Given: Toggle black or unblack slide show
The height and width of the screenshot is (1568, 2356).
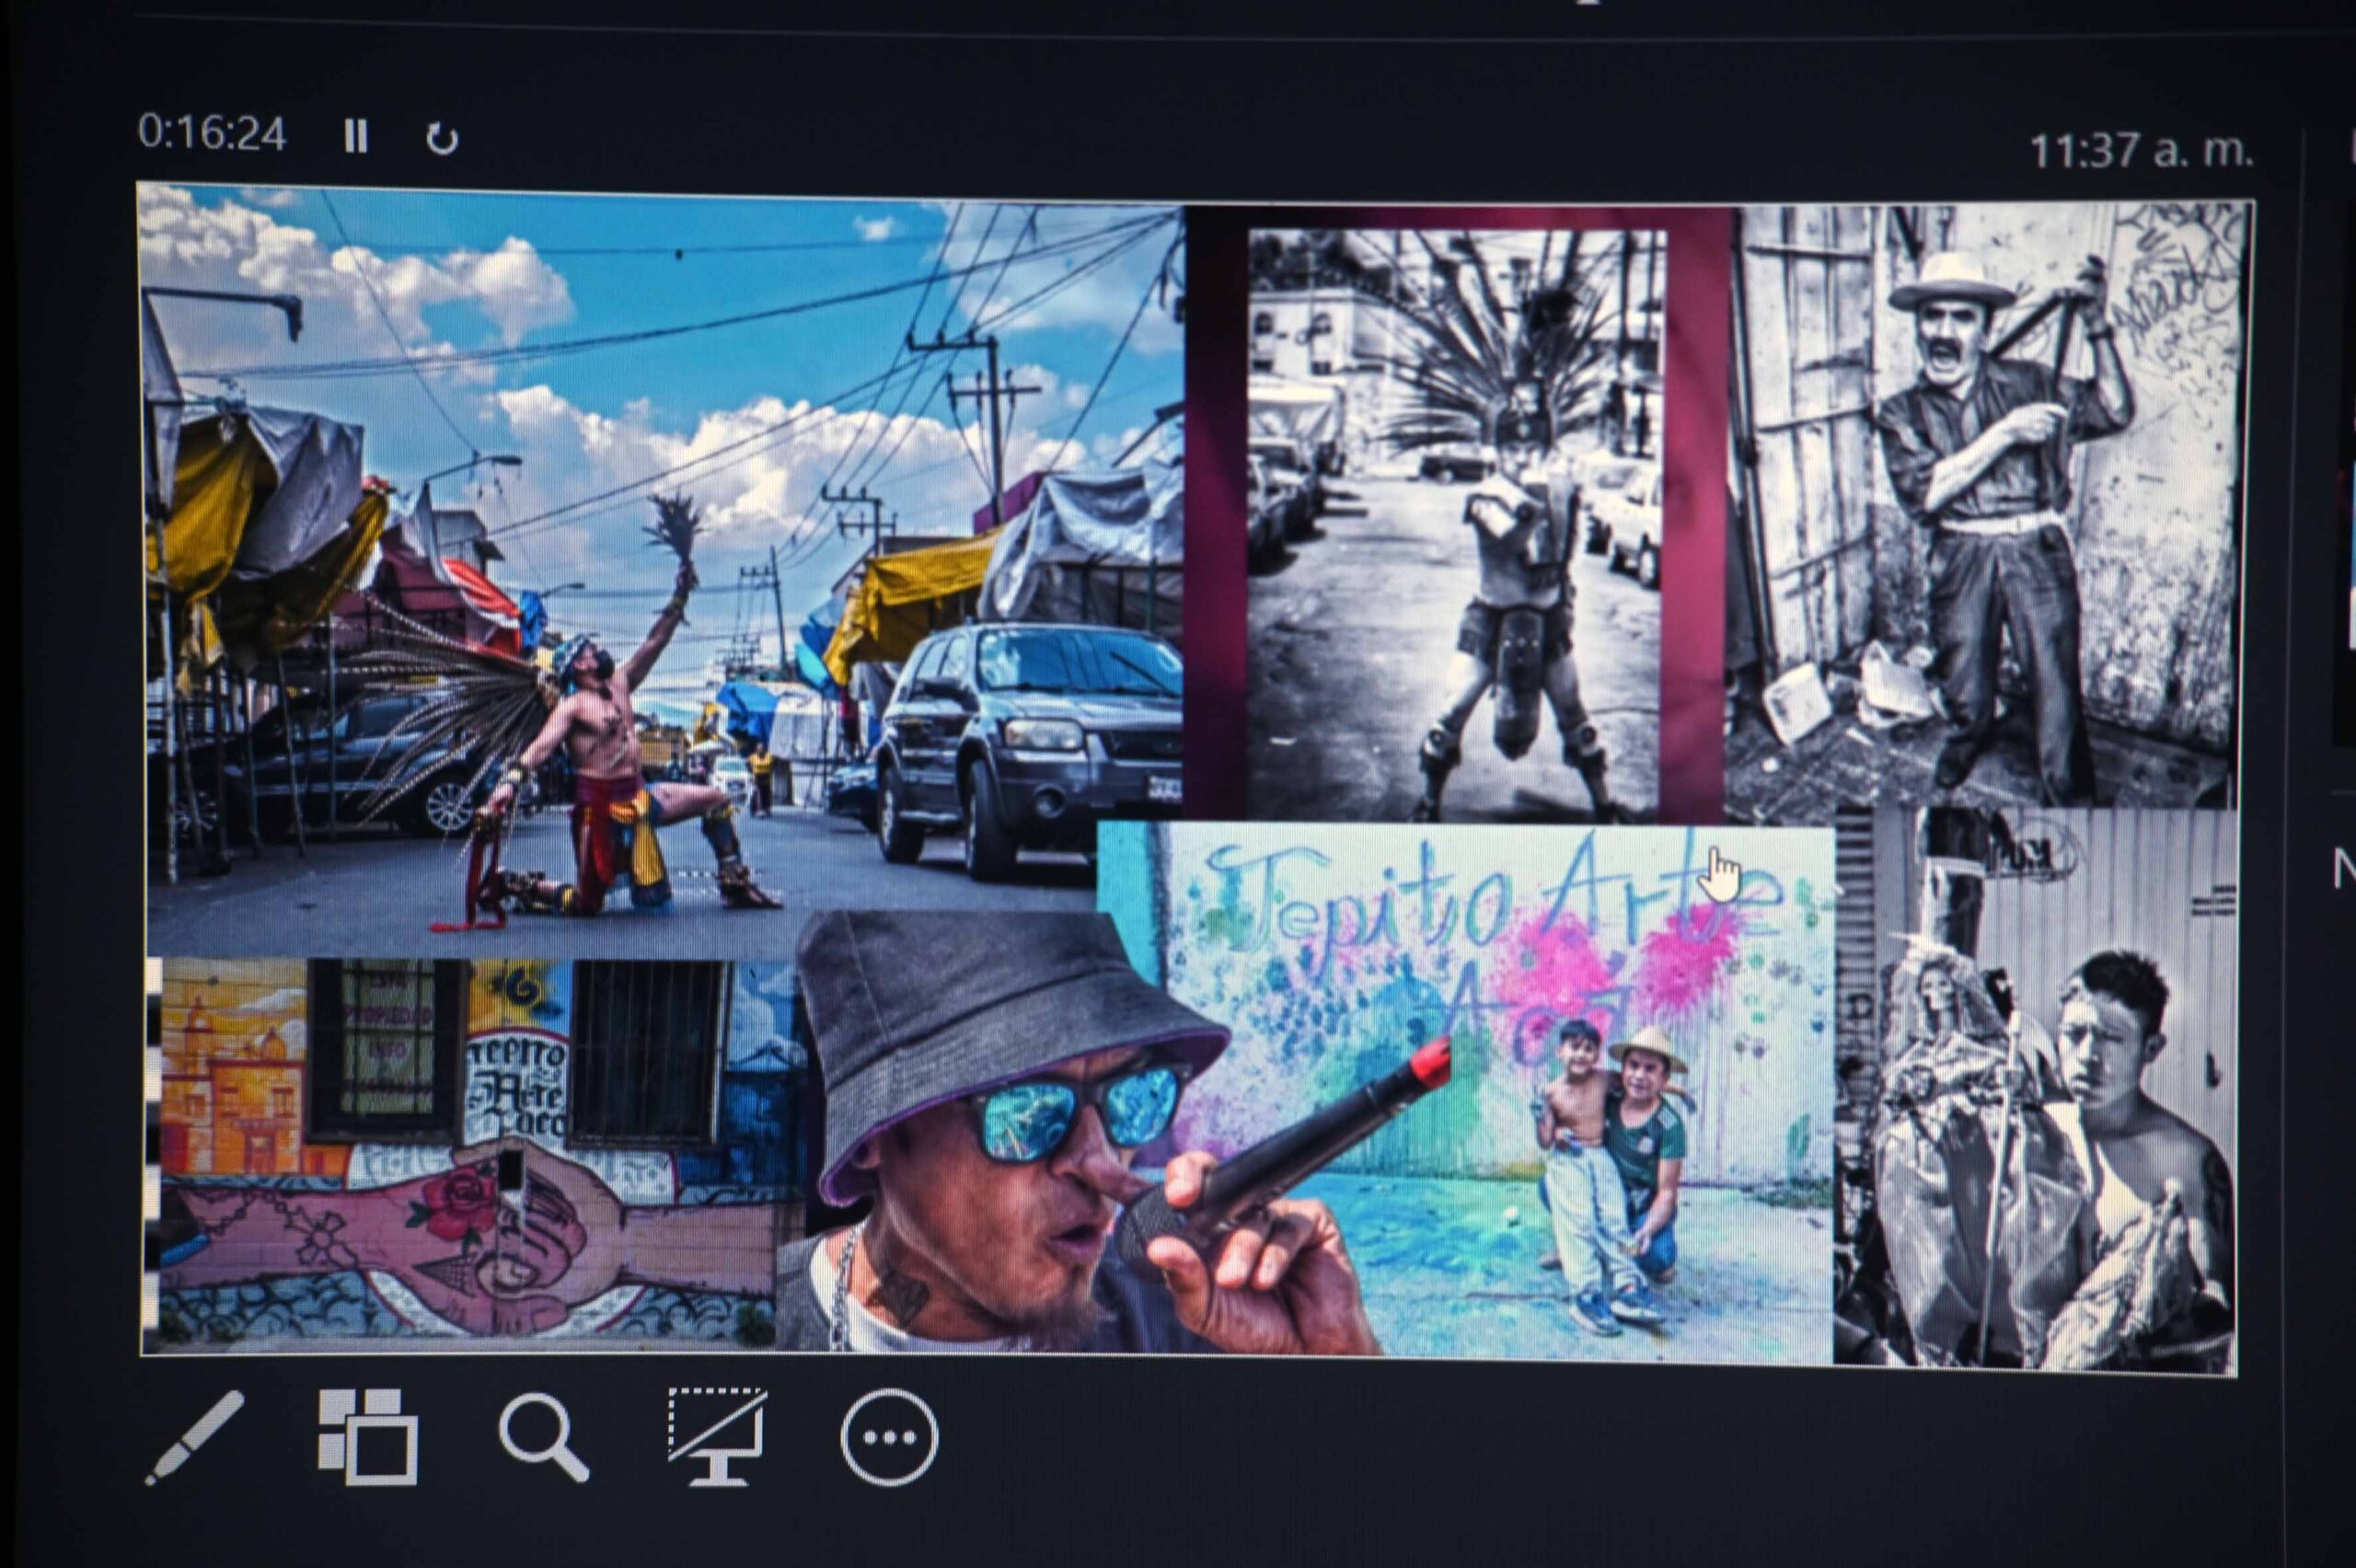Looking at the screenshot, I should (716, 1437).
